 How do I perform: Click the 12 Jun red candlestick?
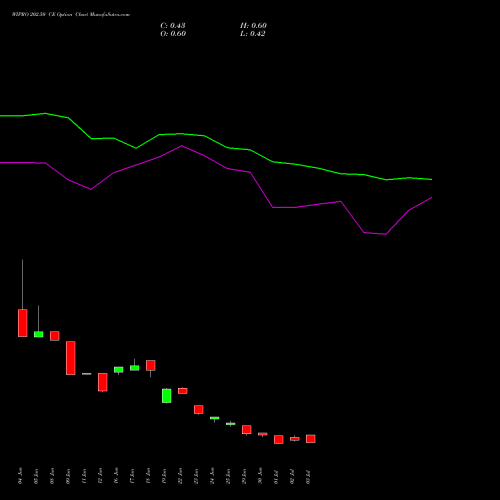tap(103, 382)
